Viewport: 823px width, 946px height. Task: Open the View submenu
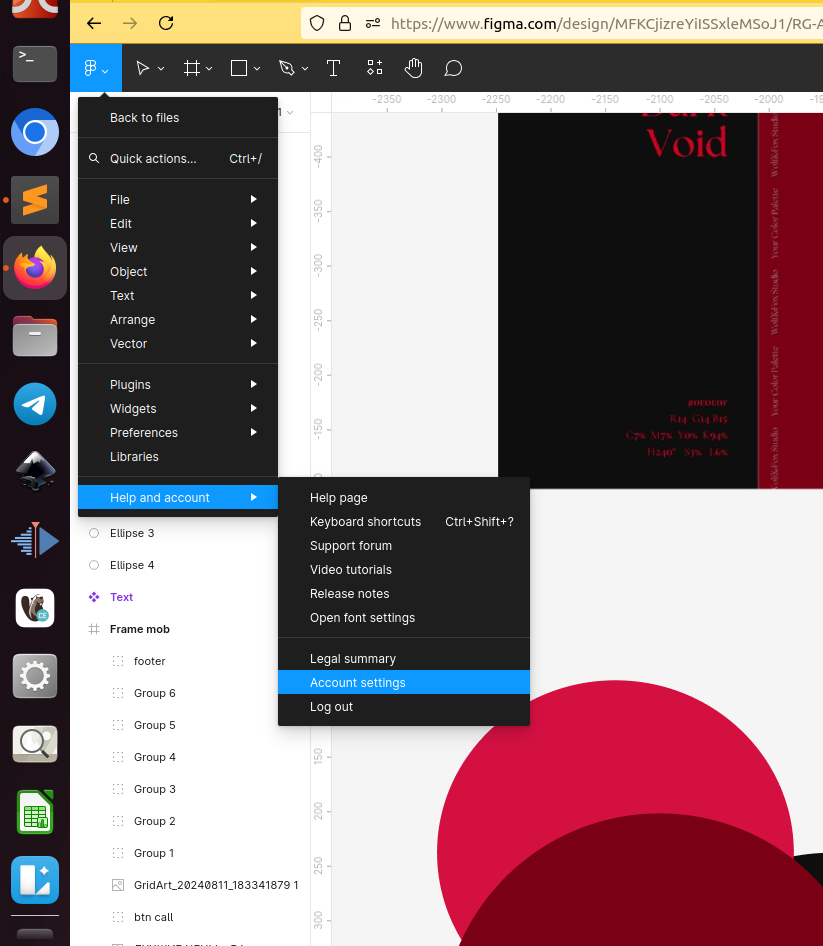point(178,248)
